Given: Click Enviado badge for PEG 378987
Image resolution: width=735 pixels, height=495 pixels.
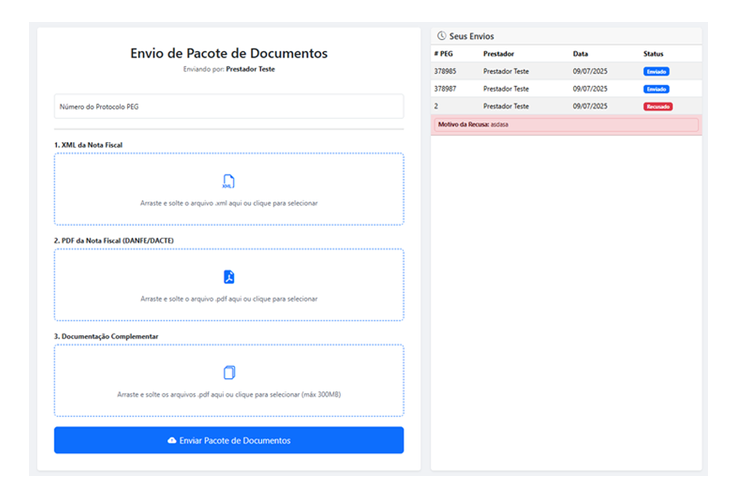Looking at the screenshot, I should [656, 89].
